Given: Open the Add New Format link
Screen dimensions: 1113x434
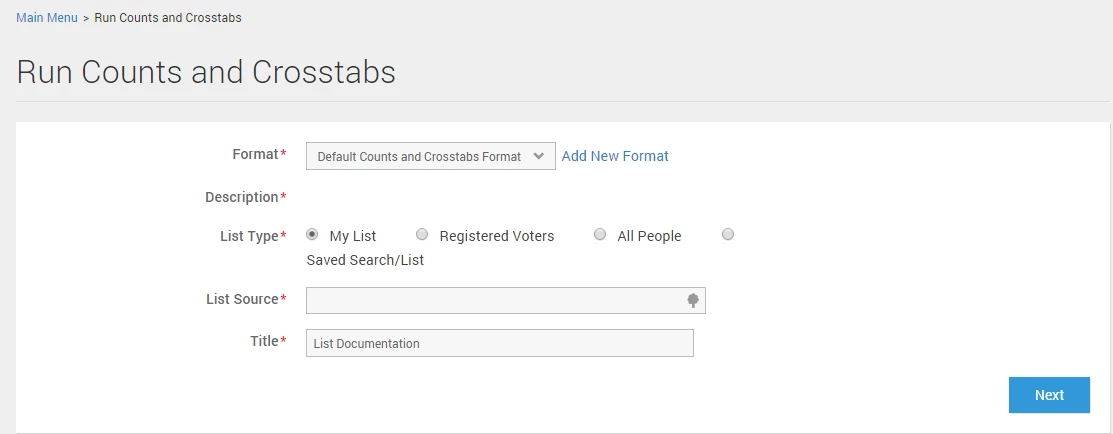Looking at the screenshot, I should click(x=615, y=156).
